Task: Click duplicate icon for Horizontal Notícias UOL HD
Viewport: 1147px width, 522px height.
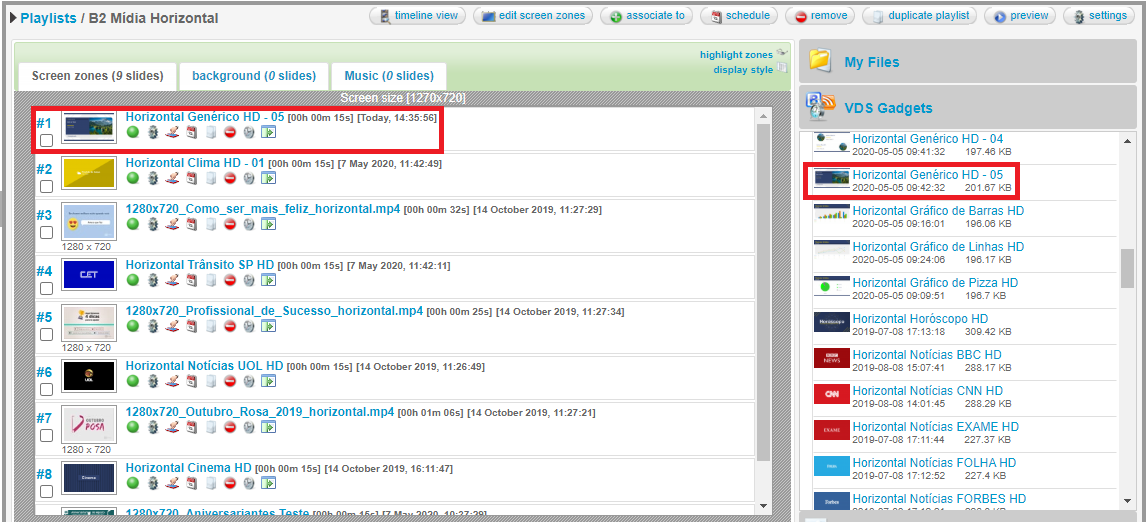Action: tap(211, 381)
